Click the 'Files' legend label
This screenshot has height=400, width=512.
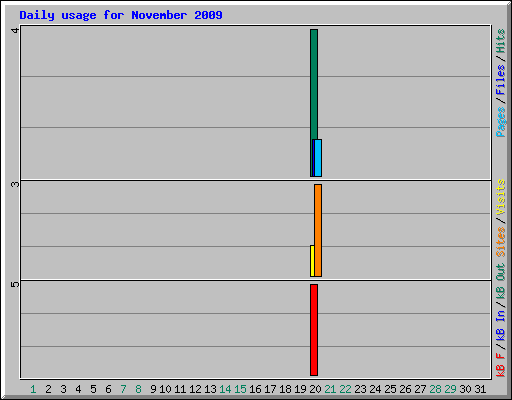[x=500, y=79]
